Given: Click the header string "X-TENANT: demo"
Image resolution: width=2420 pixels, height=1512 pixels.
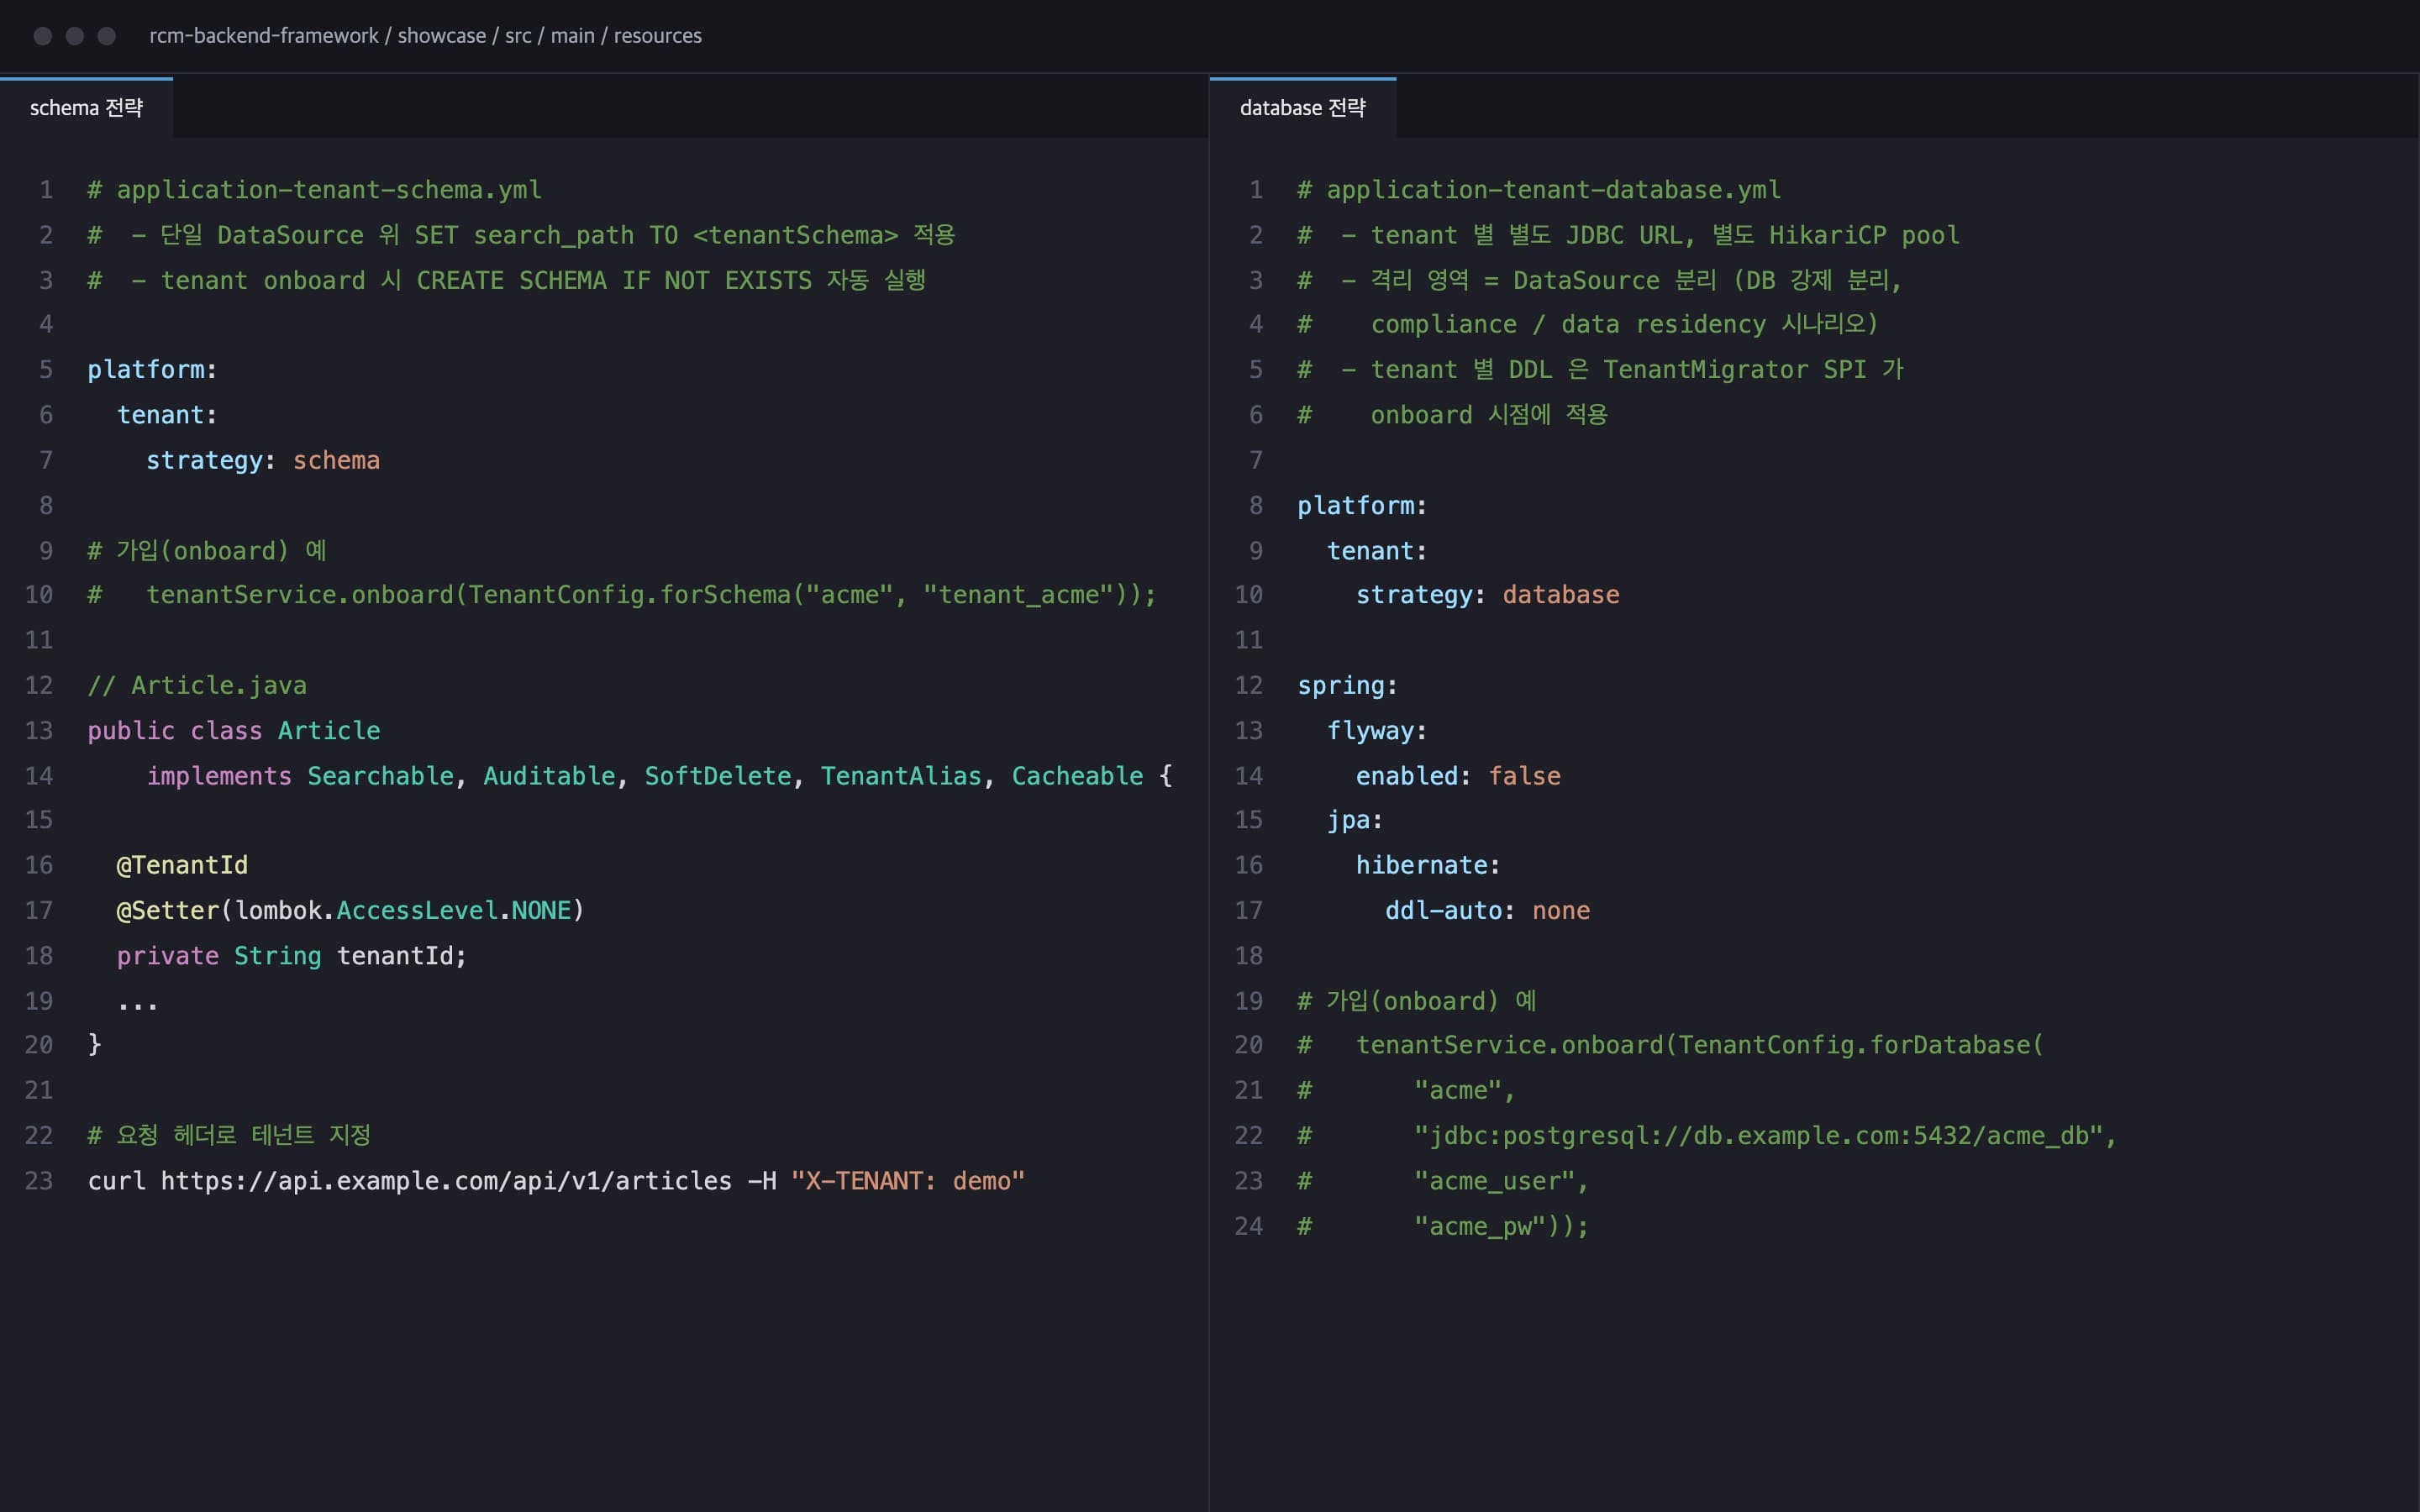Looking at the screenshot, I should [908, 1181].
